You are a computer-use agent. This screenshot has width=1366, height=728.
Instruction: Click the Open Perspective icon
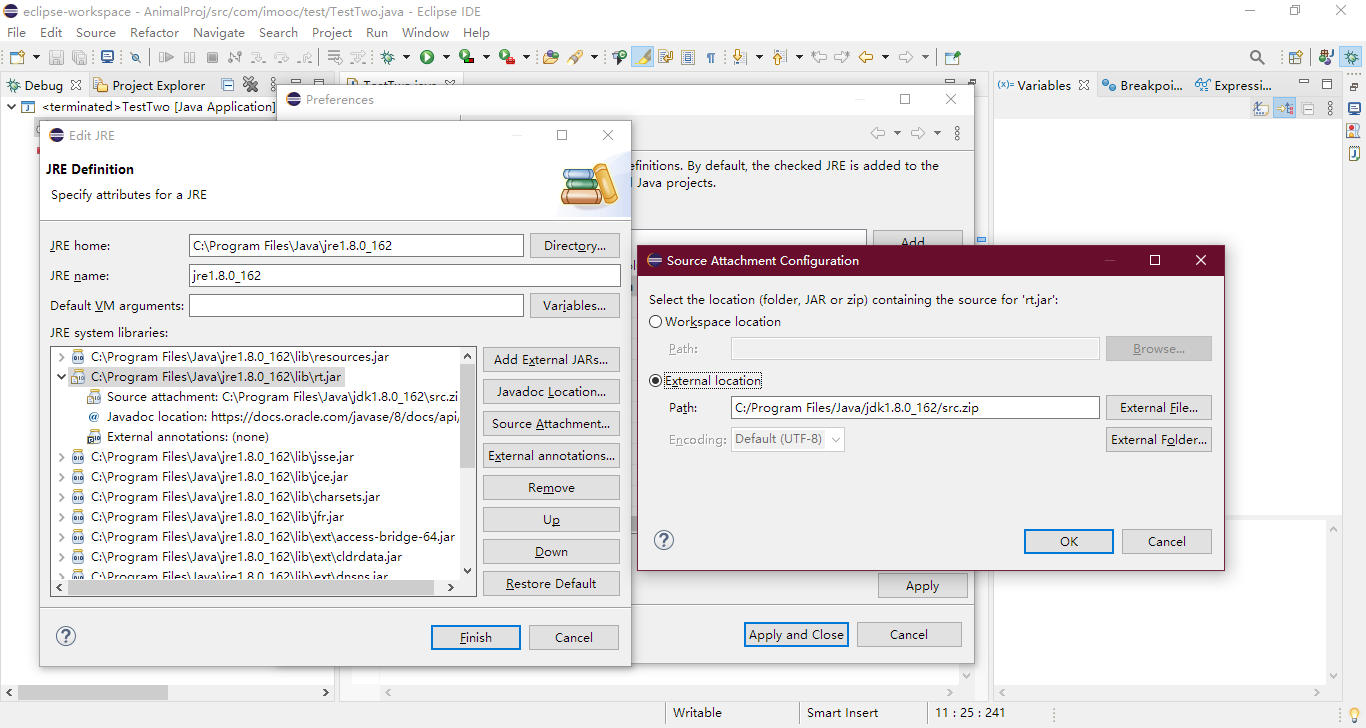click(x=1295, y=57)
